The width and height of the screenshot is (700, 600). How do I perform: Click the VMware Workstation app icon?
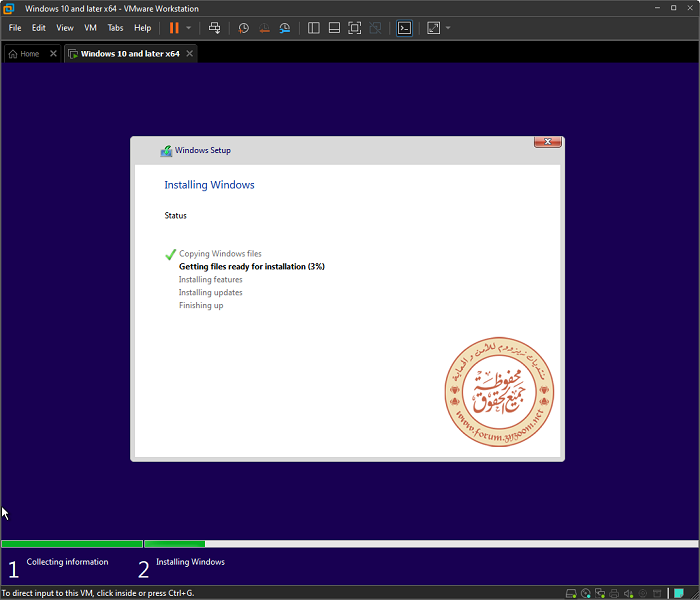[8, 8]
